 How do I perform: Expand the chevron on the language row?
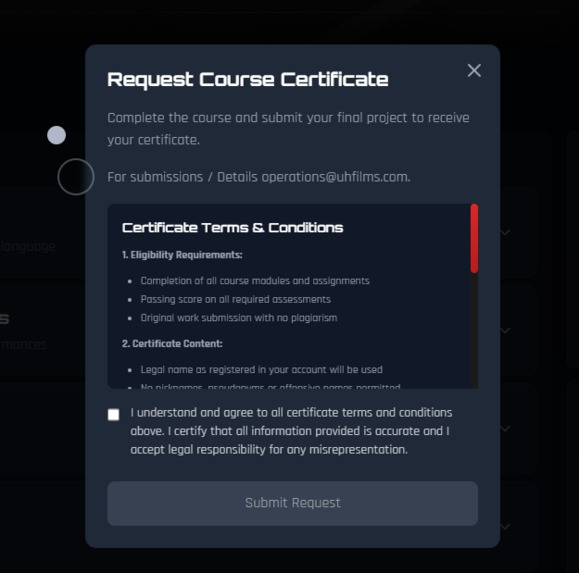tap(505, 232)
